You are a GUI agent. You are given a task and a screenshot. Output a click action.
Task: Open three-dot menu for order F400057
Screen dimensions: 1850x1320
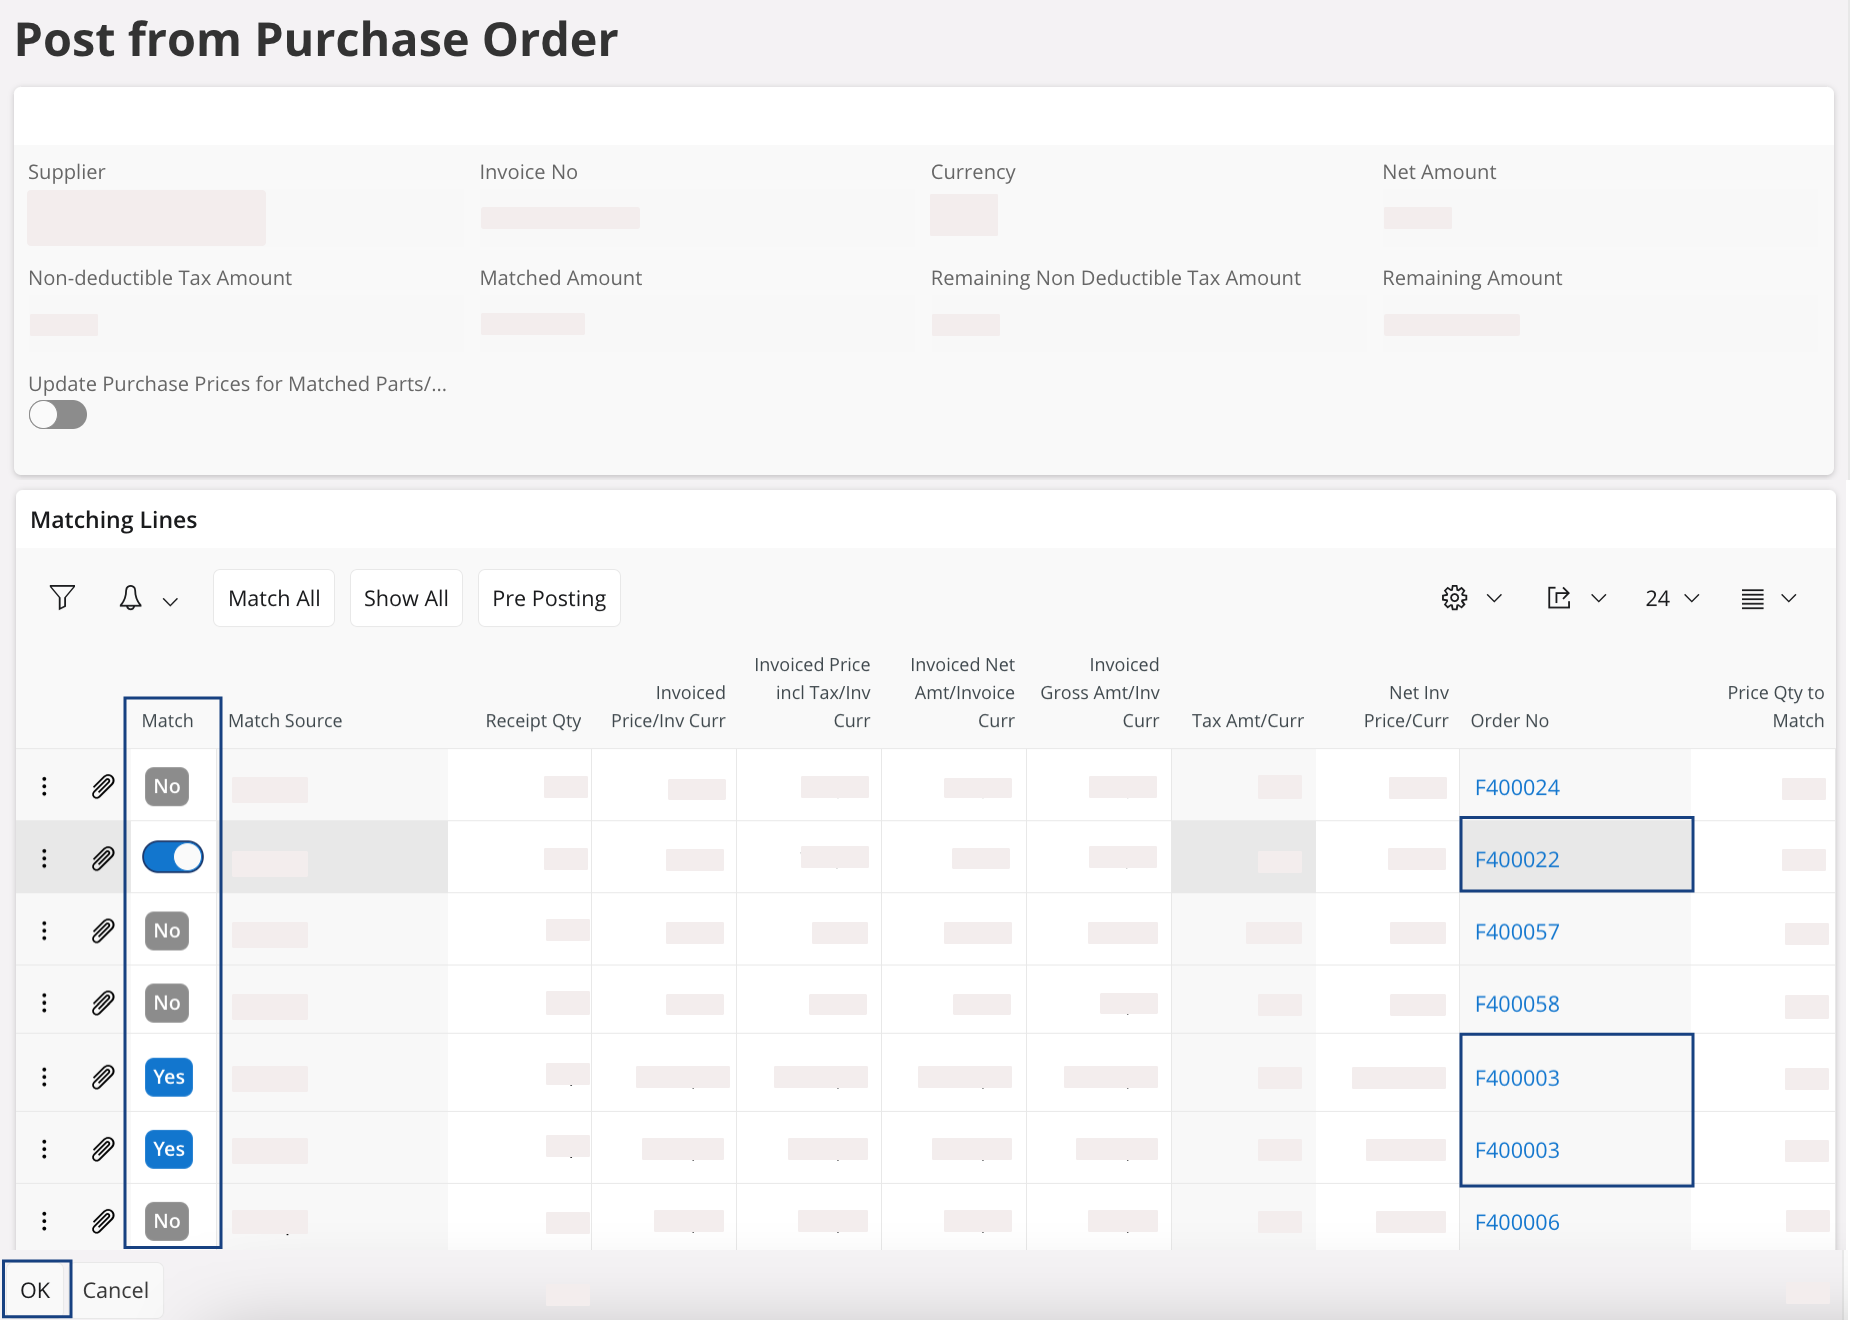(x=44, y=931)
